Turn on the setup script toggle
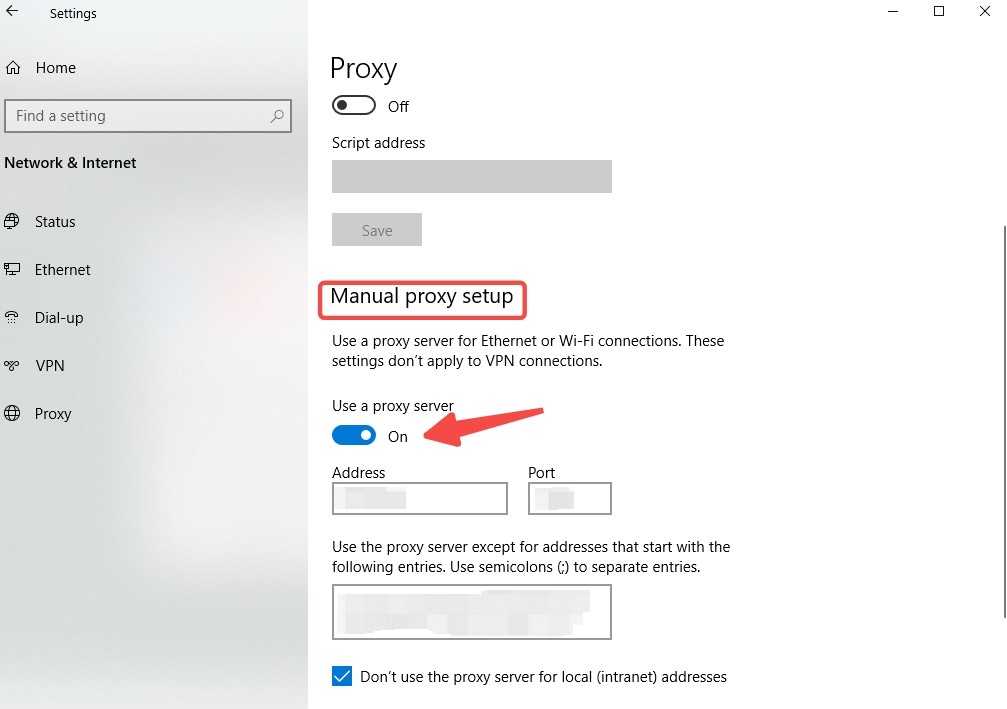 tap(354, 105)
